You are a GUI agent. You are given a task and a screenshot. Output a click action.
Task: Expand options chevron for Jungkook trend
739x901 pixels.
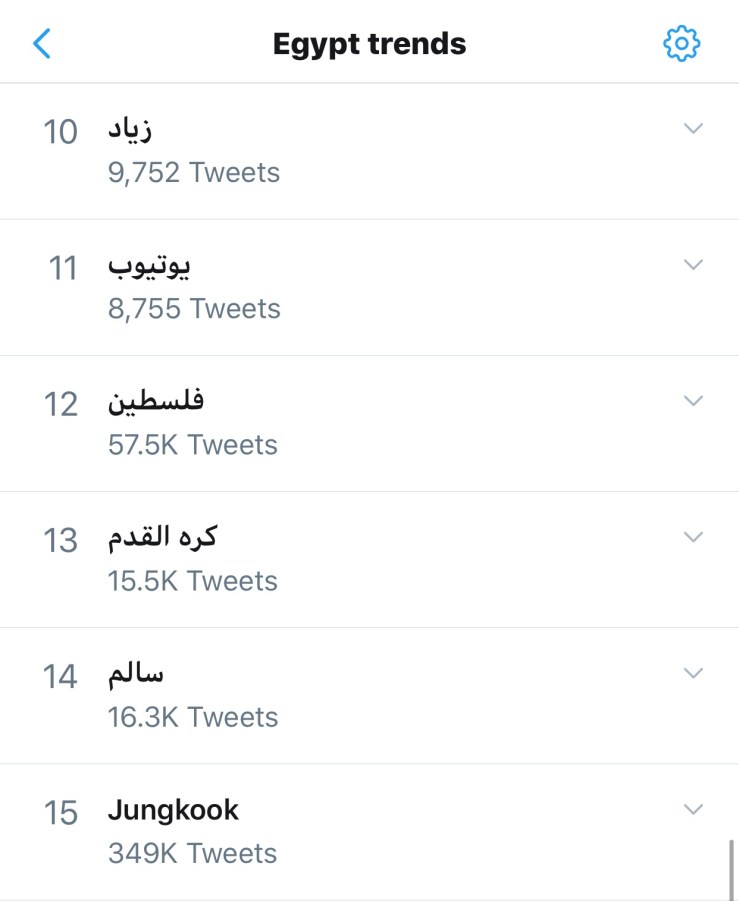click(693, 809)
